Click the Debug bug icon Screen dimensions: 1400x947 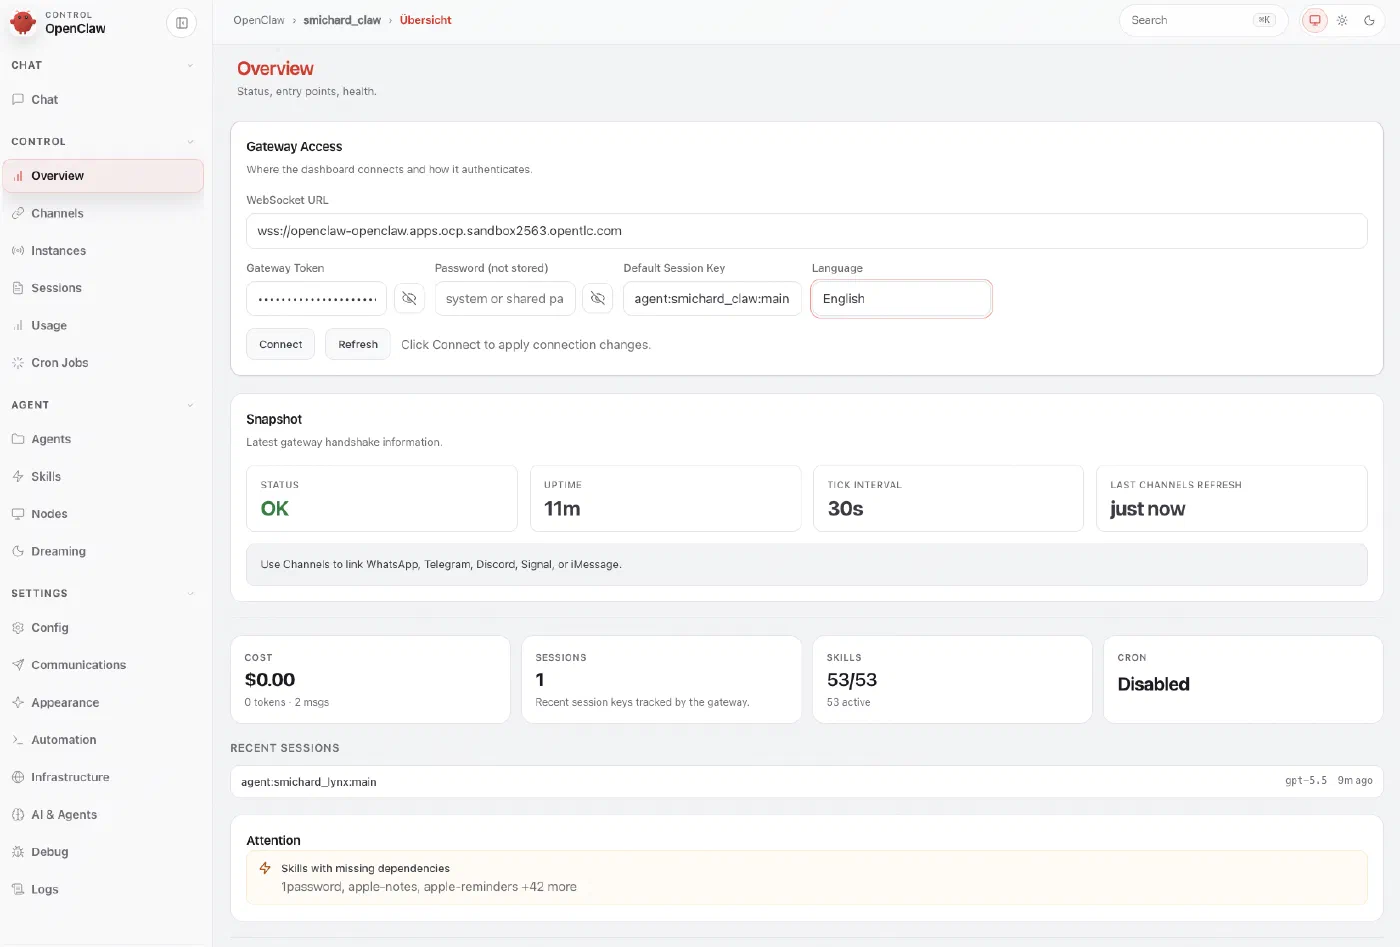pos(18,852)
